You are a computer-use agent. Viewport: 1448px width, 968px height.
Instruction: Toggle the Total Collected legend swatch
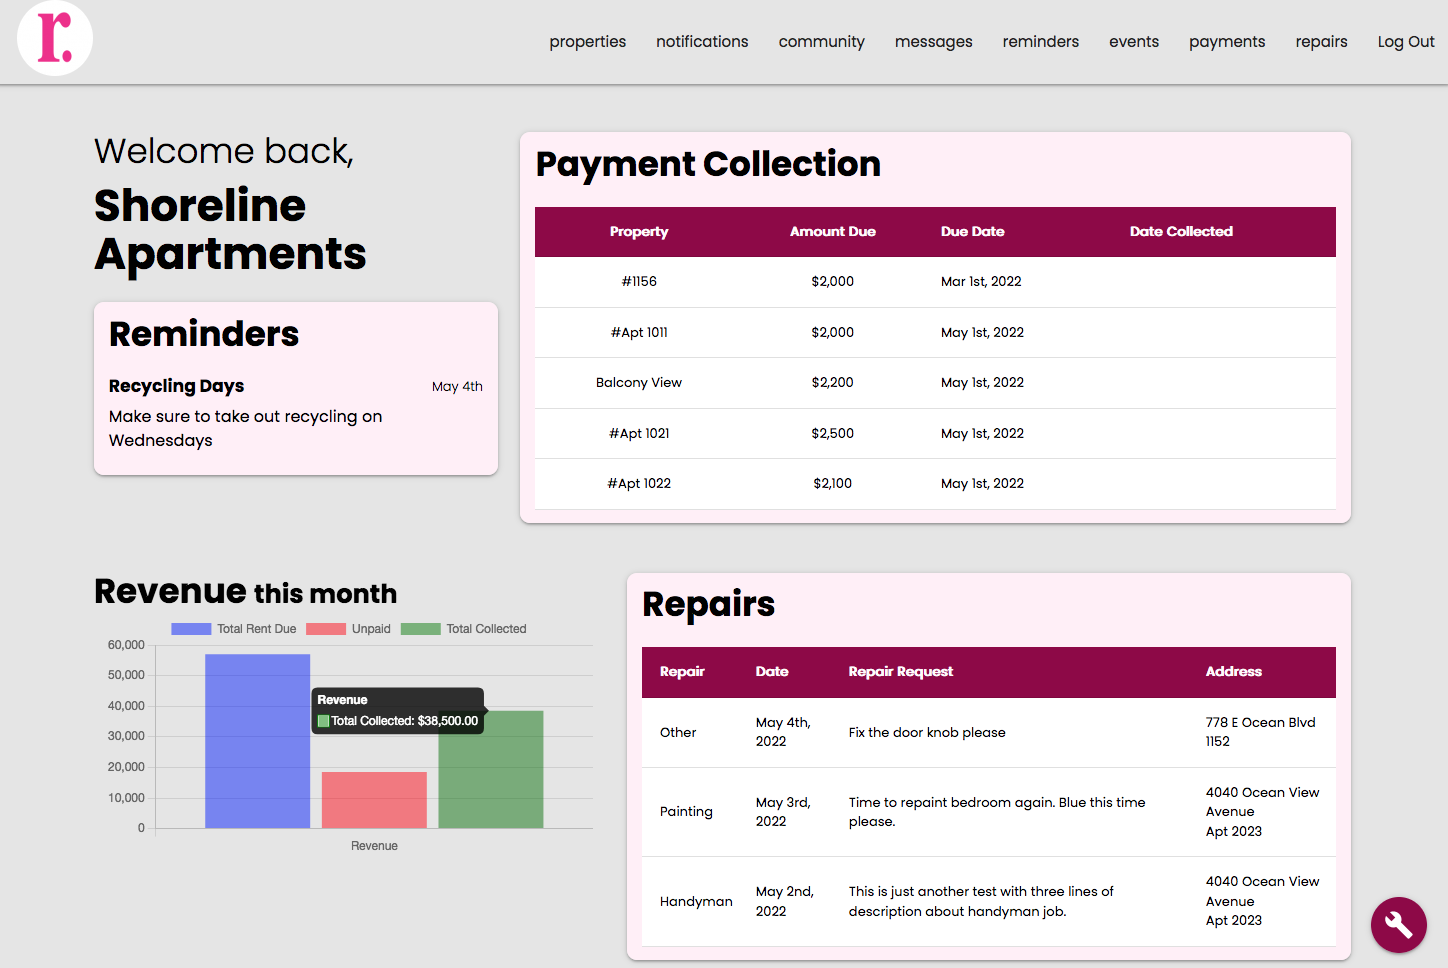click(420, 629)
